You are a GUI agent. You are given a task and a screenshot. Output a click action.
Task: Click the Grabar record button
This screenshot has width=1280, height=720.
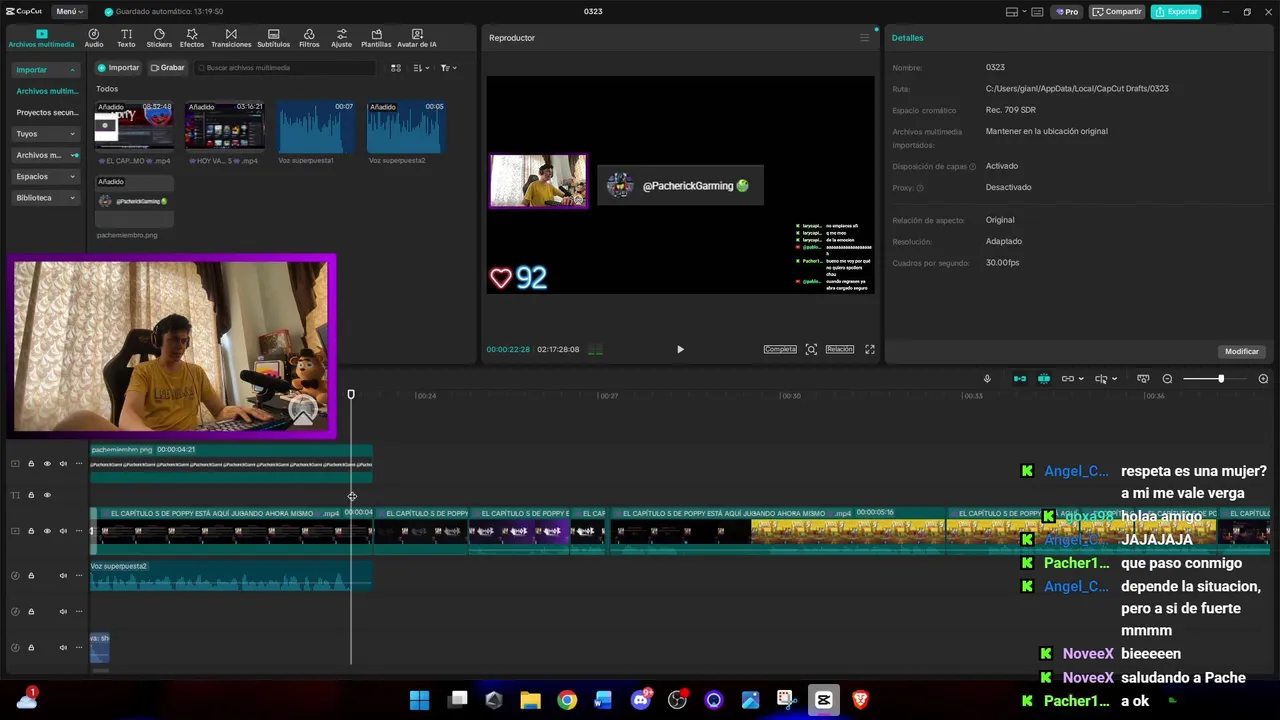[x=167, y=68]
